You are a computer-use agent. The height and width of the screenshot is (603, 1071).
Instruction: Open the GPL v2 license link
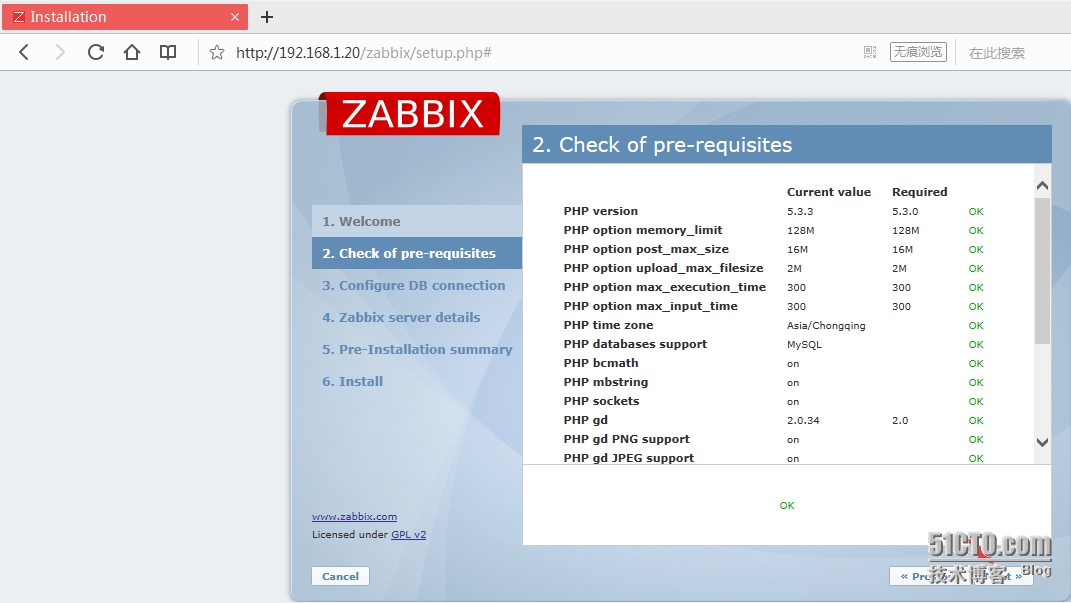[408, 535]
